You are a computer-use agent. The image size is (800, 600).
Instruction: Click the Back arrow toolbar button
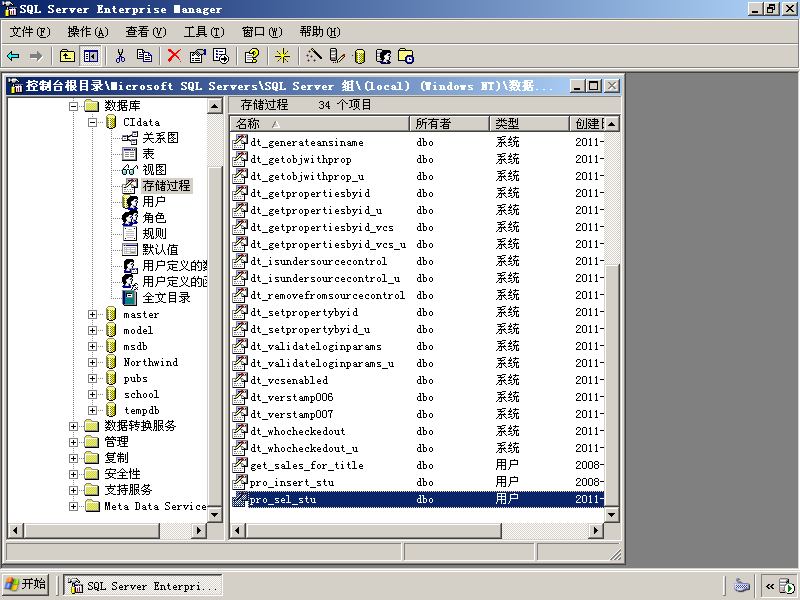coord(14,56)
